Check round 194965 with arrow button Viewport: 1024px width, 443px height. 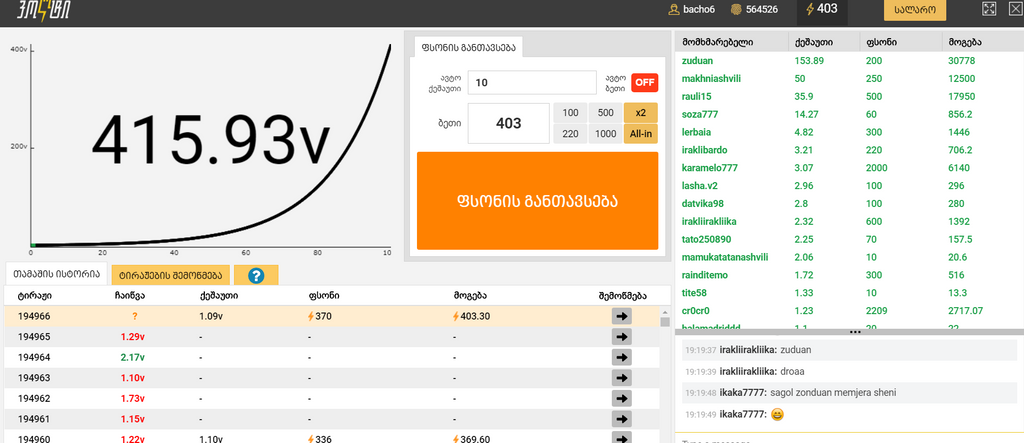coord(622,337)
